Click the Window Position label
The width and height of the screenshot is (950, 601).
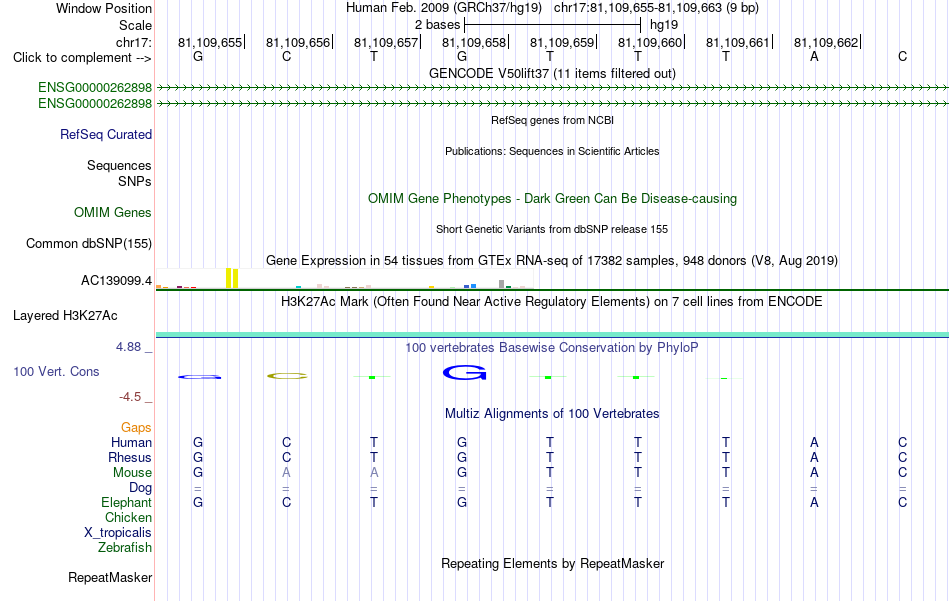coord(104,8)
